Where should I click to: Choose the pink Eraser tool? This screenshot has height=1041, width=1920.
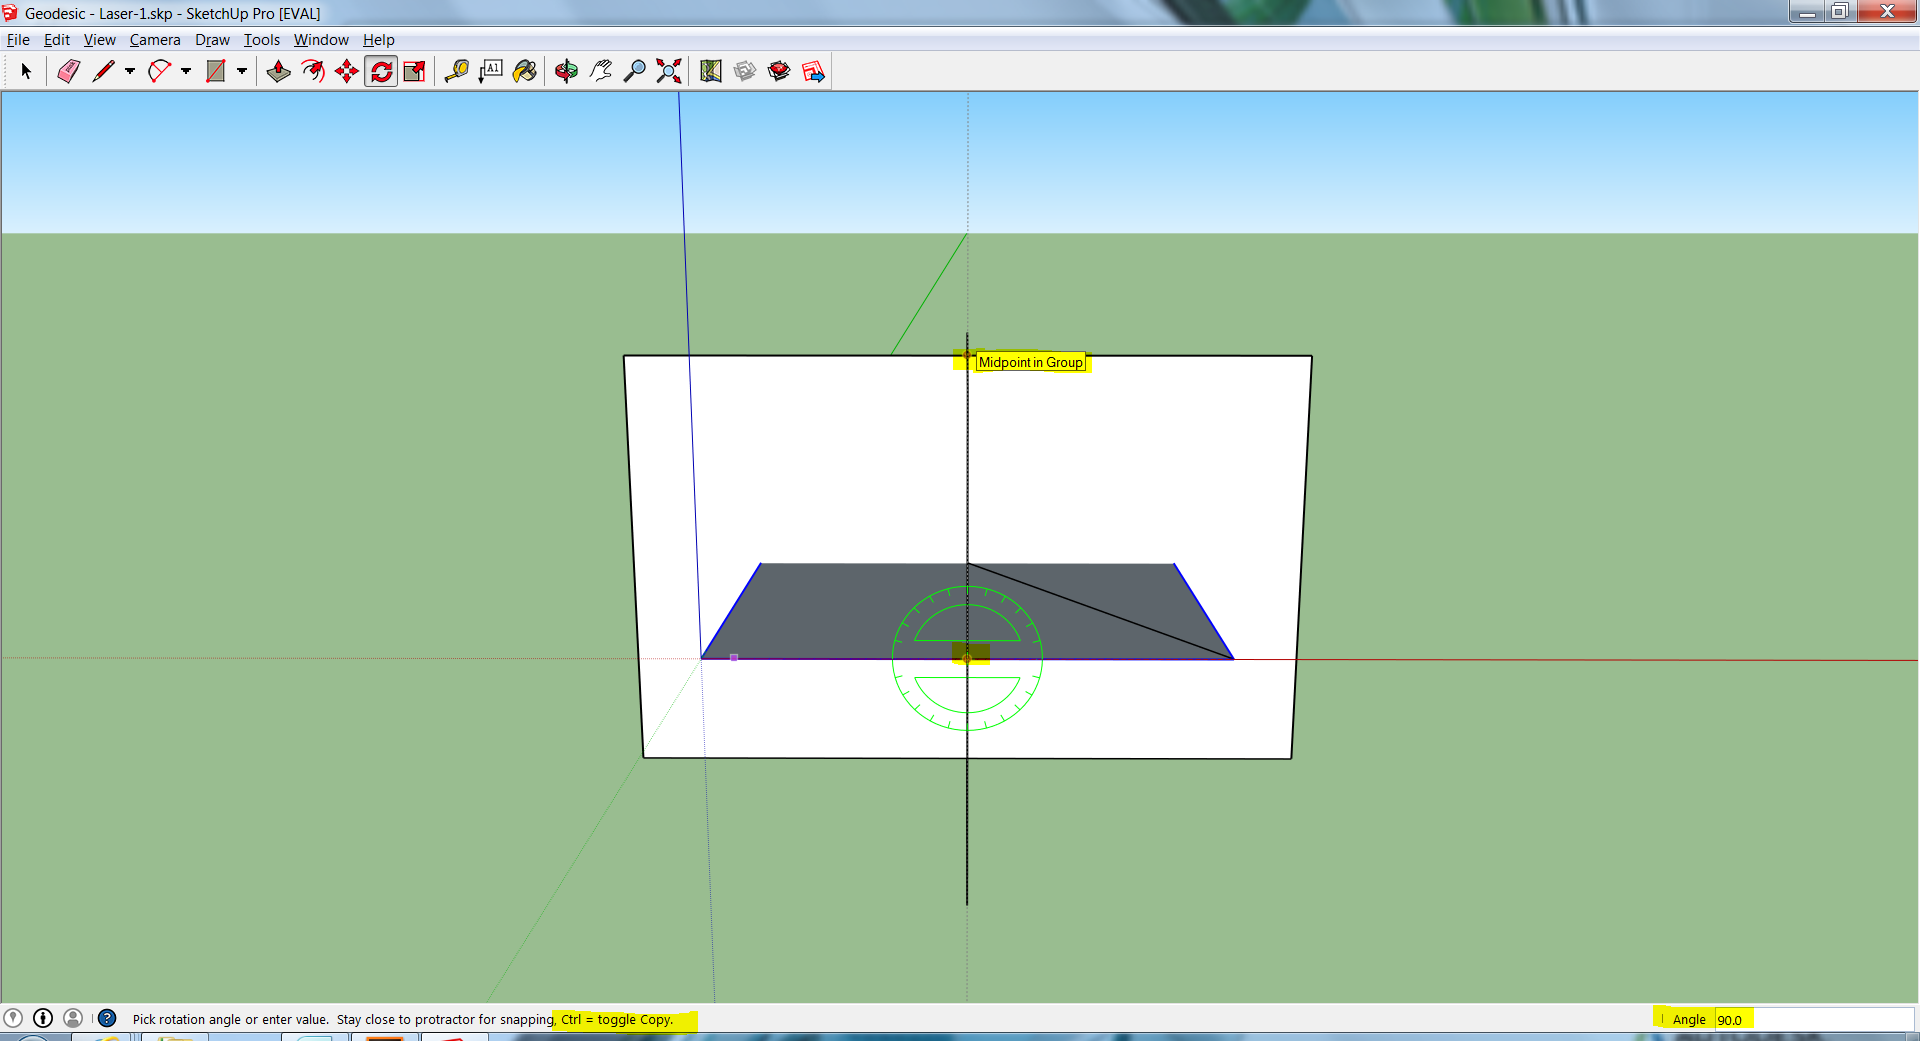point(68,71)
